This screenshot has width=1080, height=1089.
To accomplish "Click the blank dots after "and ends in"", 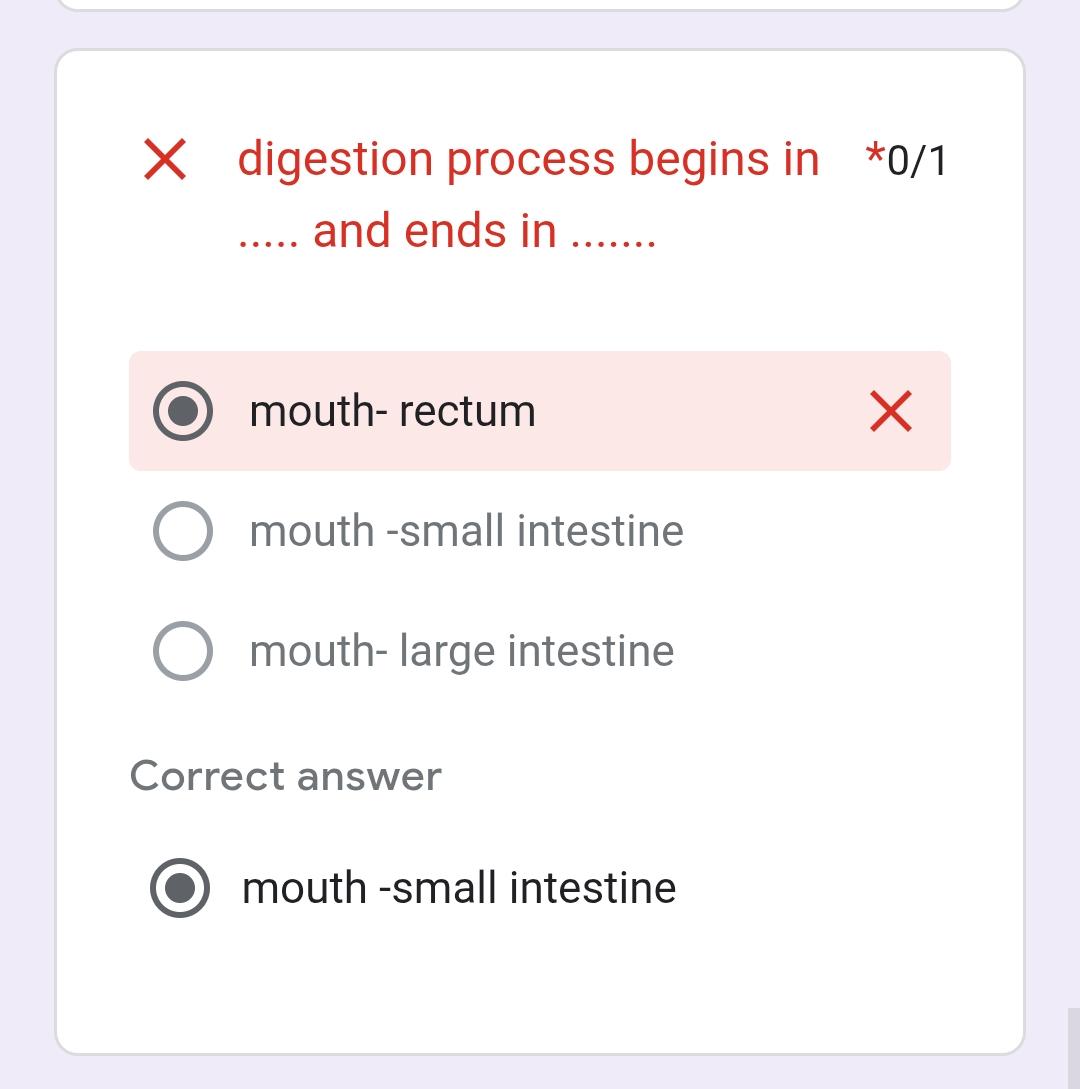I will [x=613, y=240].
